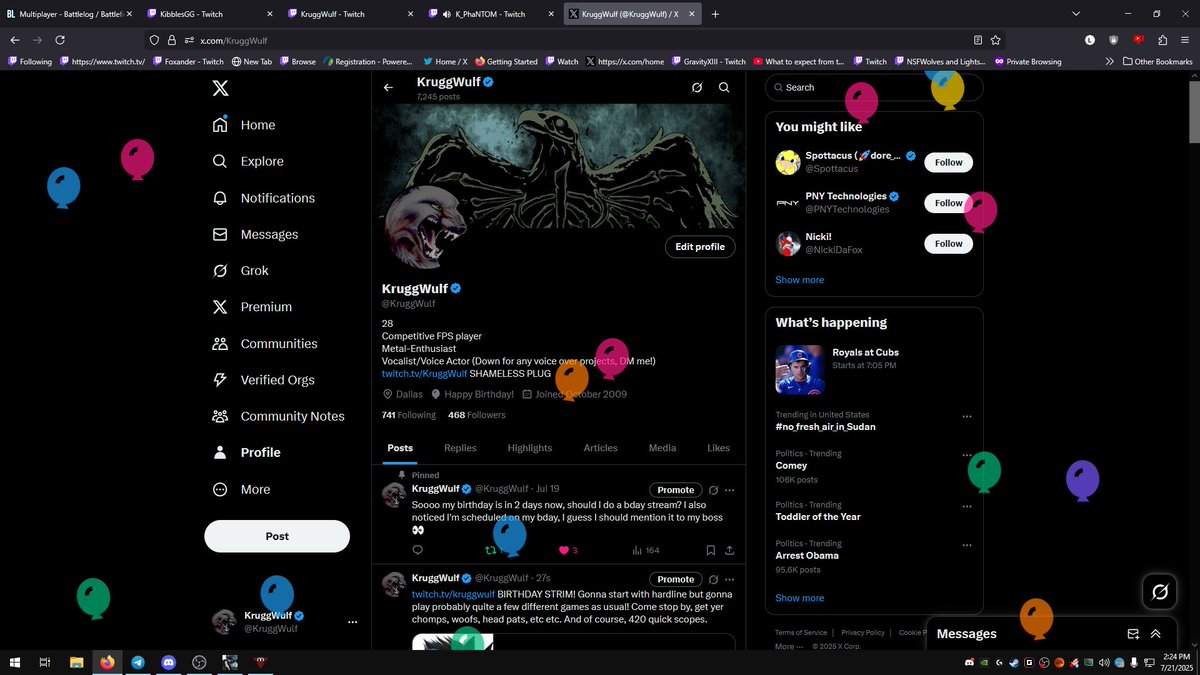The width and height of the screenshot is (1200, 675).
Task: Open the 468 Followers list
Action: [x=477, y=415]
